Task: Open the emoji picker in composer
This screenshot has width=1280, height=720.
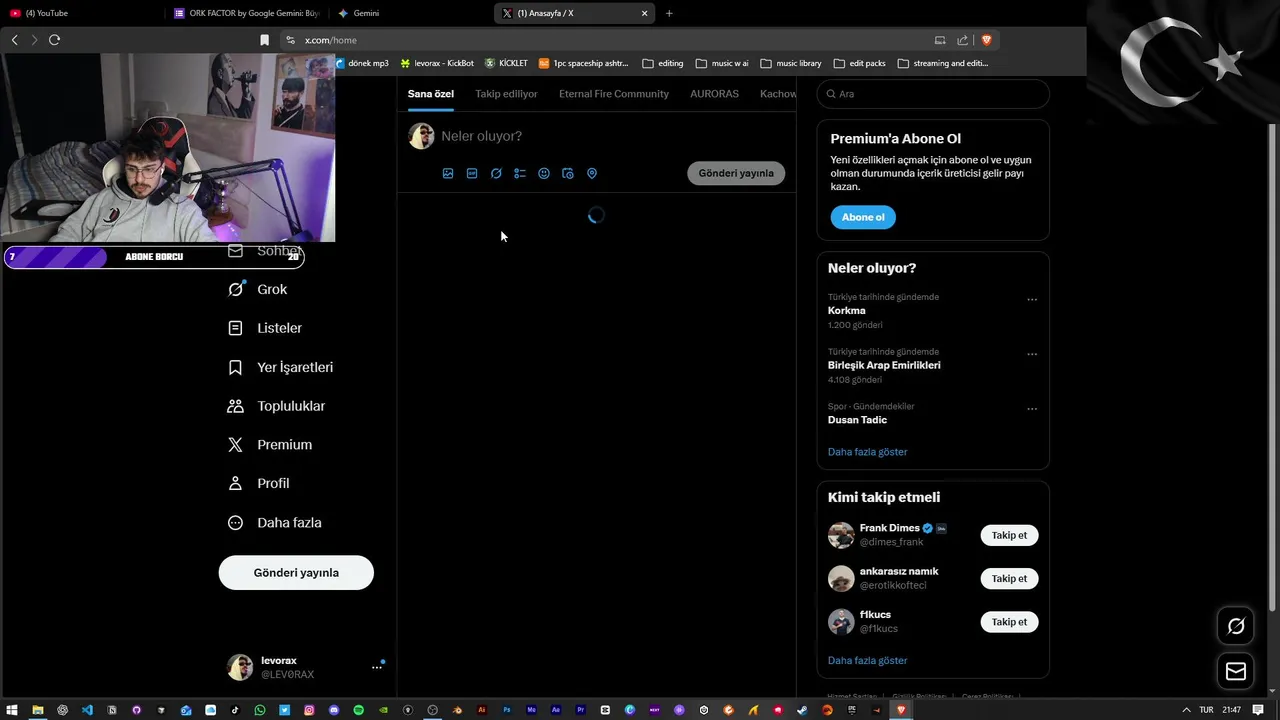Action: pos(544,173)
